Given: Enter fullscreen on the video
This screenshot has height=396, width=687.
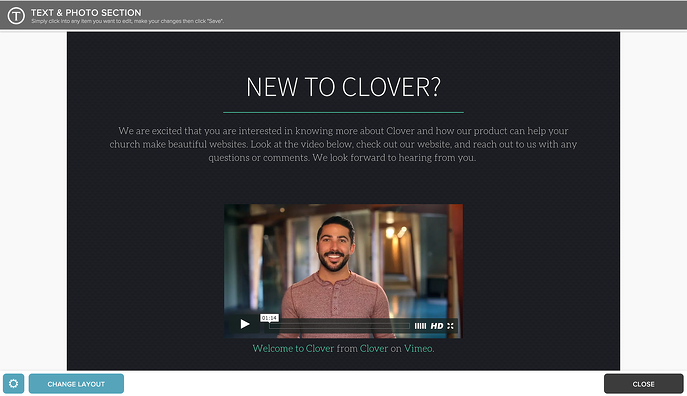Looking at the screenshot, I should tap(450, 325).
